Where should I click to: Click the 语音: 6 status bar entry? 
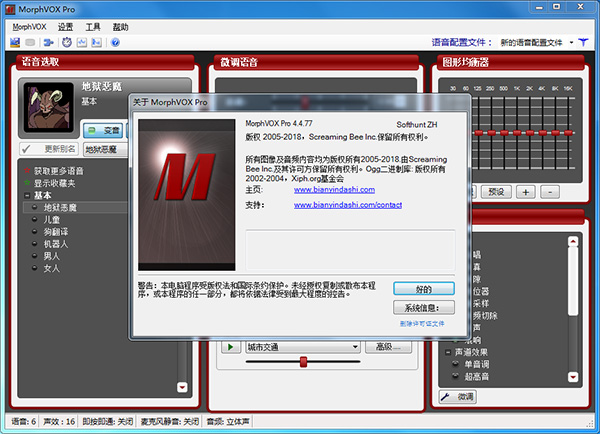click(23, 421)
